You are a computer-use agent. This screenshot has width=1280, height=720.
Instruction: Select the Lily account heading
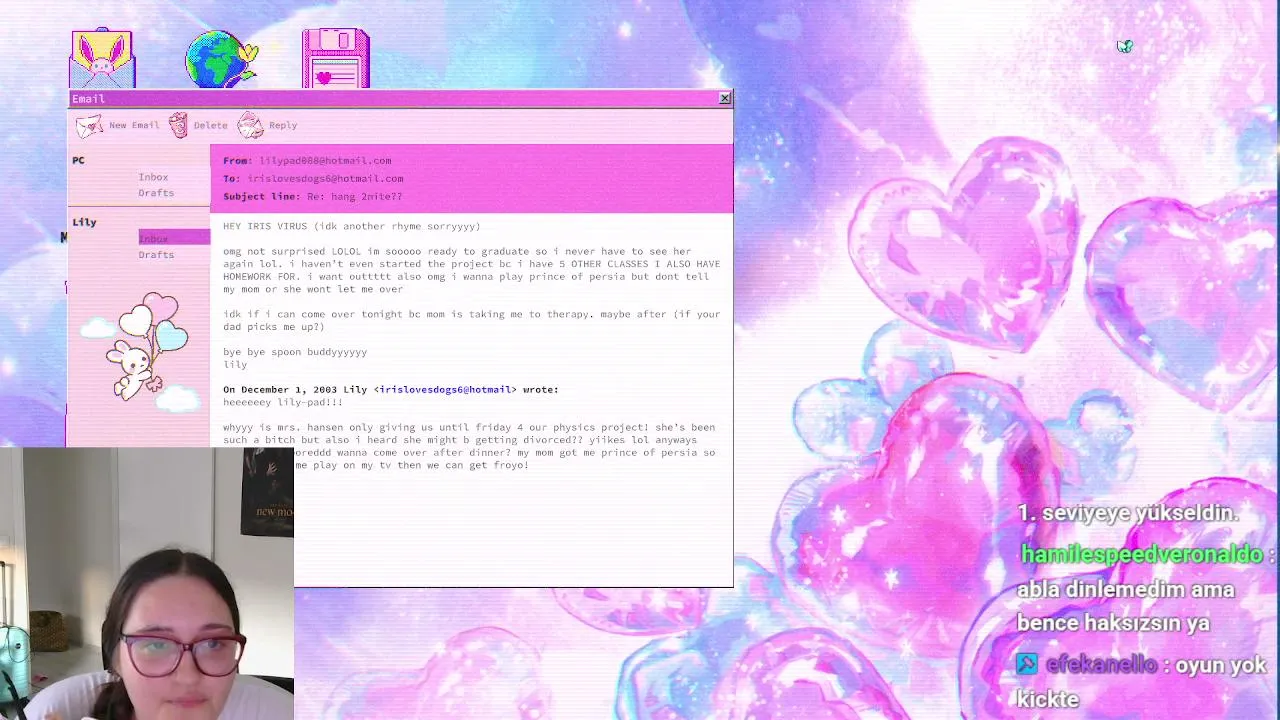click(x=84, y=222)
